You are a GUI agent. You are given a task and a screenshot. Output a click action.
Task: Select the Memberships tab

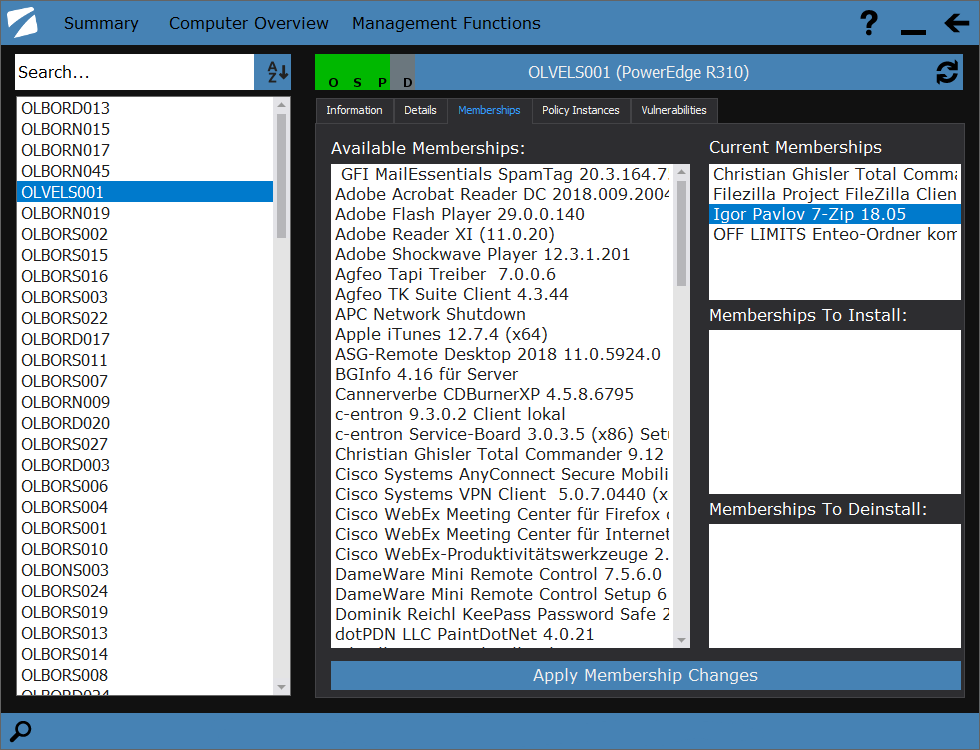[489, 110]
